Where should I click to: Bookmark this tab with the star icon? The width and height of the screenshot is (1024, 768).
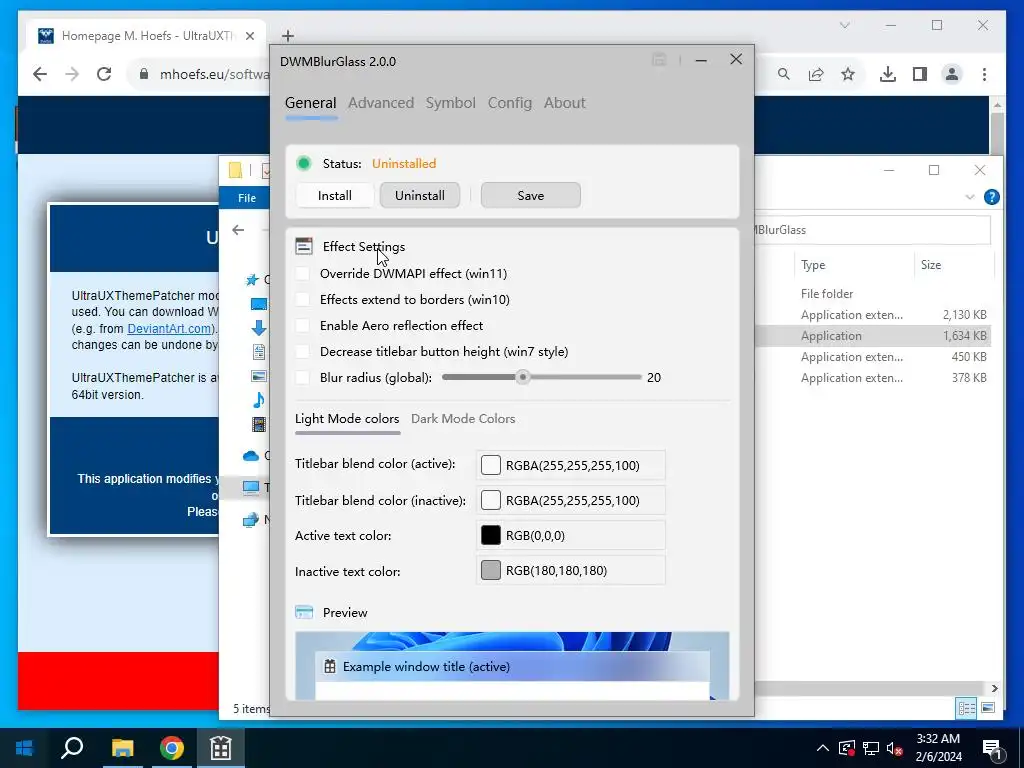point(848,74)
